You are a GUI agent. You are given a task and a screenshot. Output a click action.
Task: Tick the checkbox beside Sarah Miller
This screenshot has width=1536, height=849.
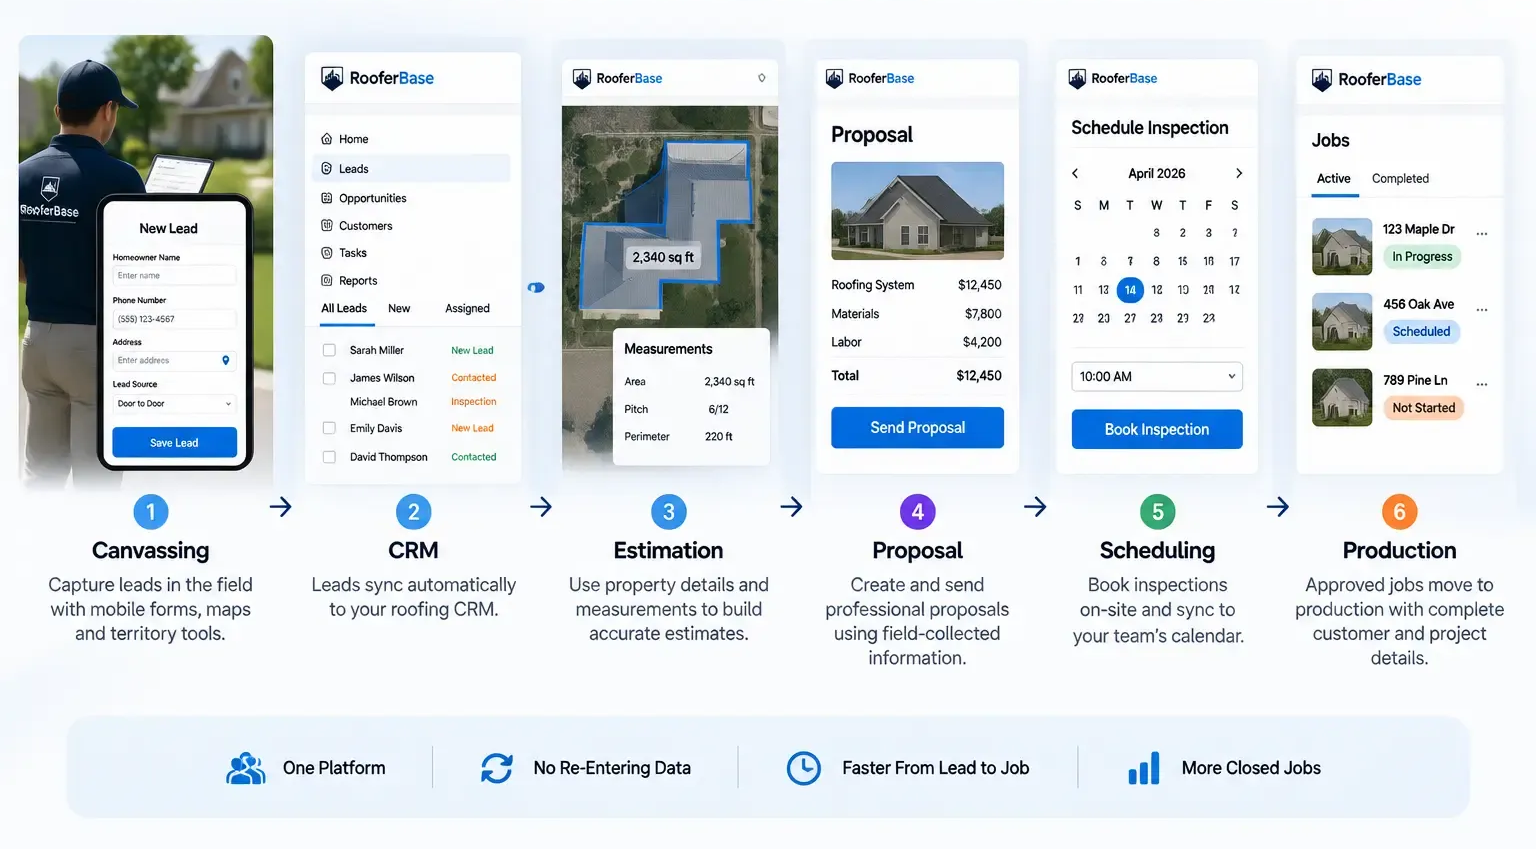[329, 350]
